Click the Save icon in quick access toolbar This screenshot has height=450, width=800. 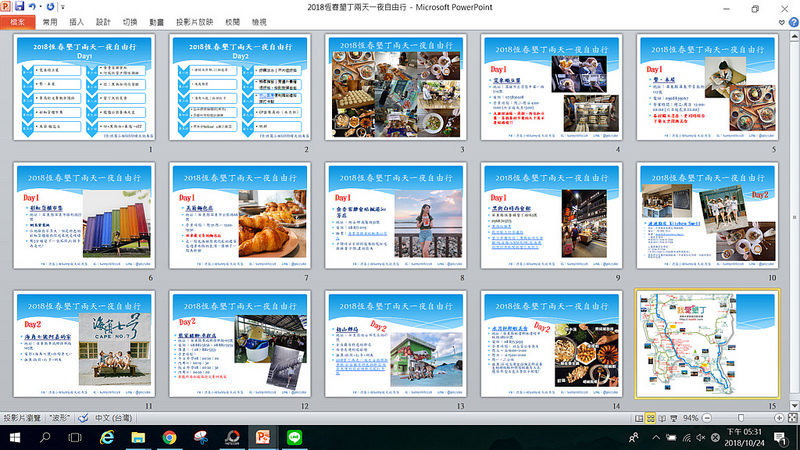21,7
